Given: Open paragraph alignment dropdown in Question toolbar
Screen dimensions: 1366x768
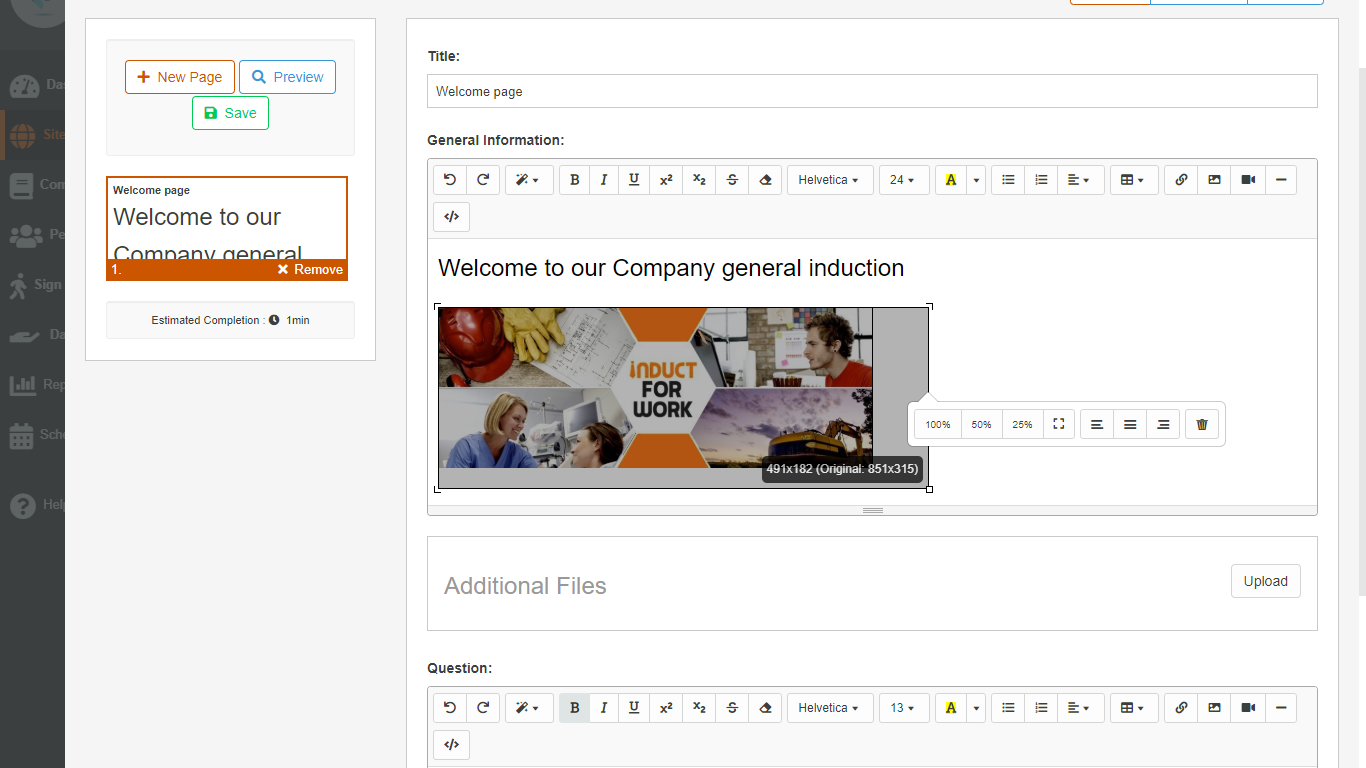Looking at the screenshot, I should coord(1081,708).
